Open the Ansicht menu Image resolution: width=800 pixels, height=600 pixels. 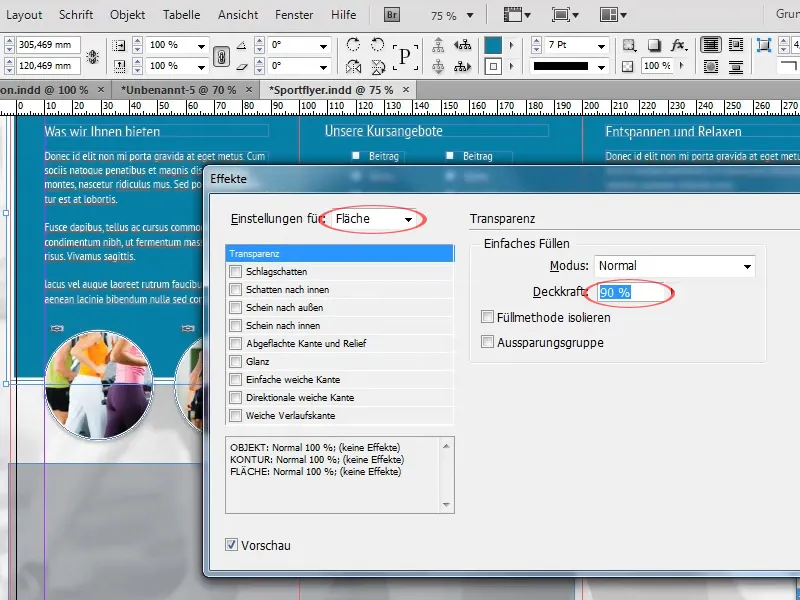point(238,15)
